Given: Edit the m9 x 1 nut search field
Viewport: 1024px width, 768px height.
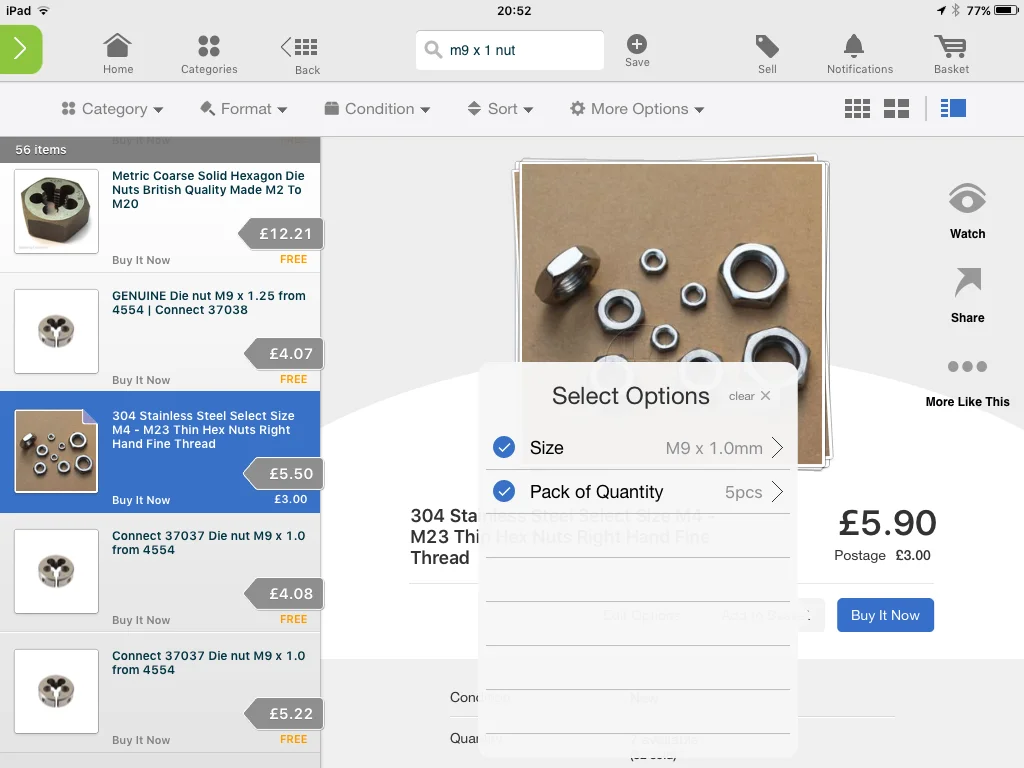Looking at the screenshot, I should pos(509,50).
